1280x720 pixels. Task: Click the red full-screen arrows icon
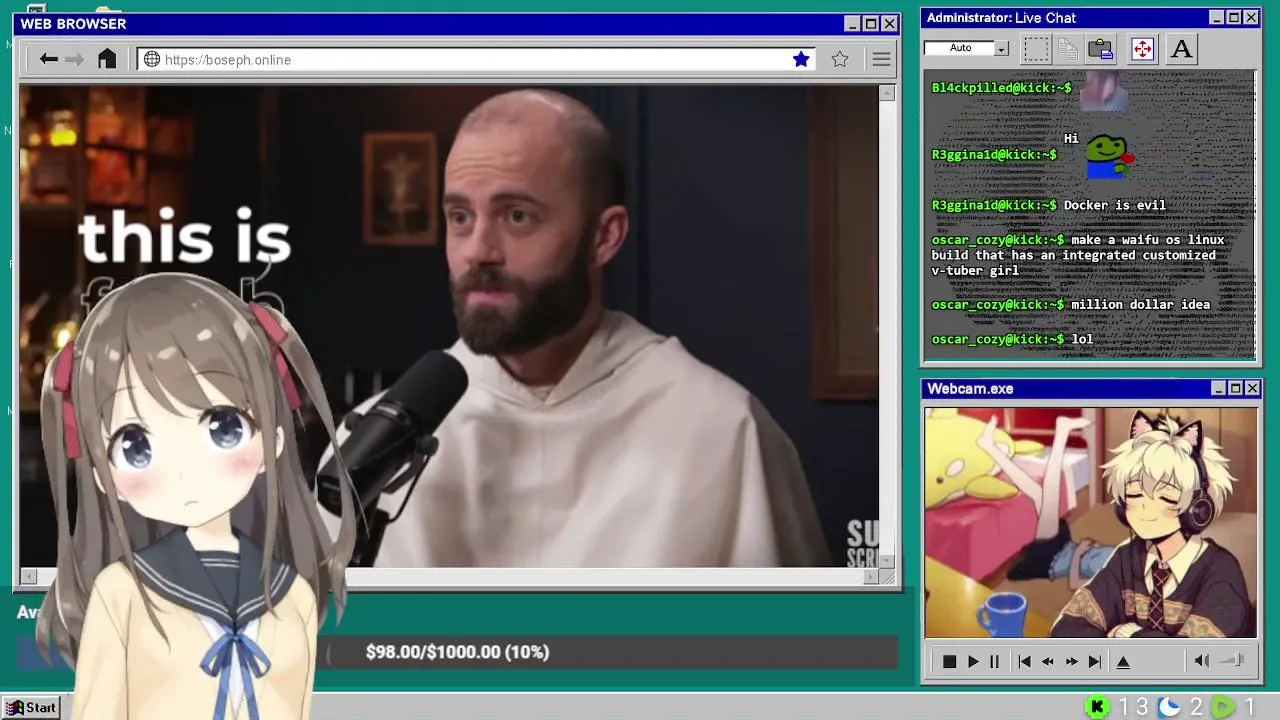tap(1142, 49)
